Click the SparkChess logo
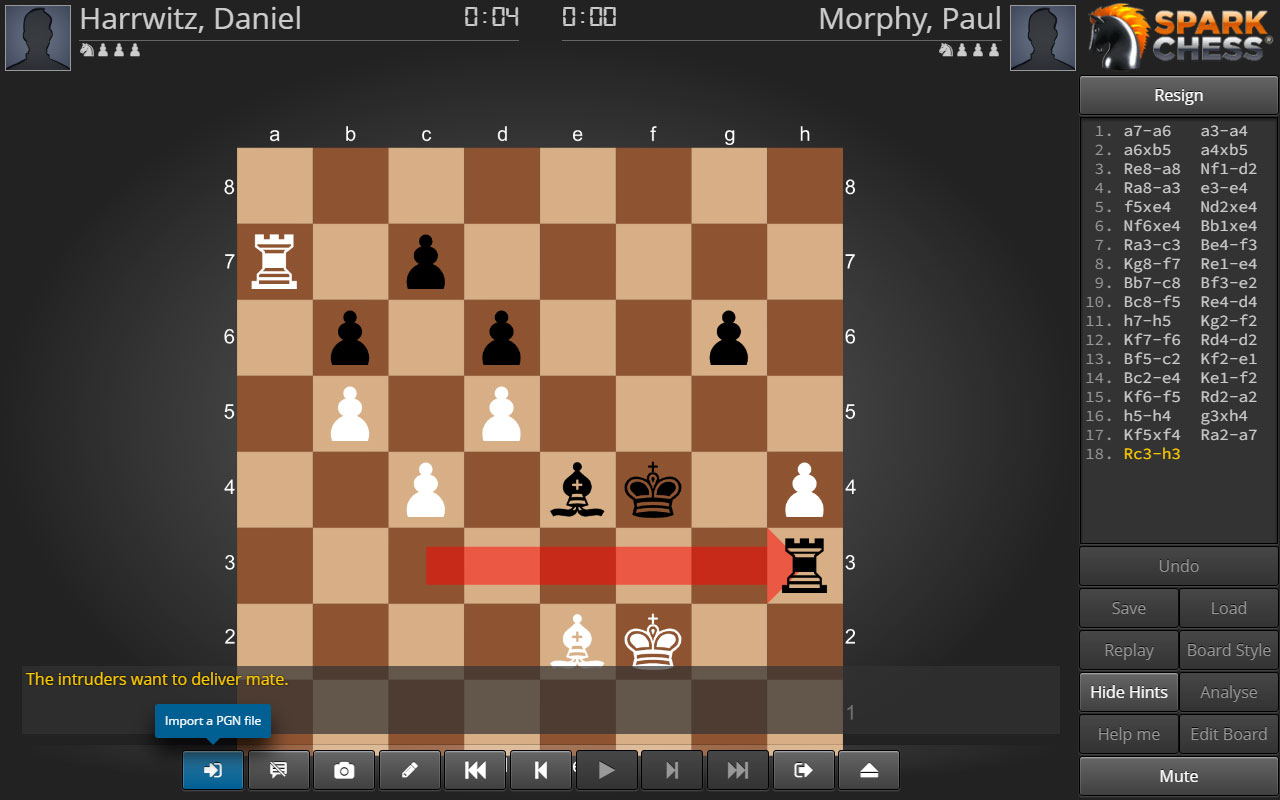This screenshot has height=800, width=1280. click(x=1178, y=35)
